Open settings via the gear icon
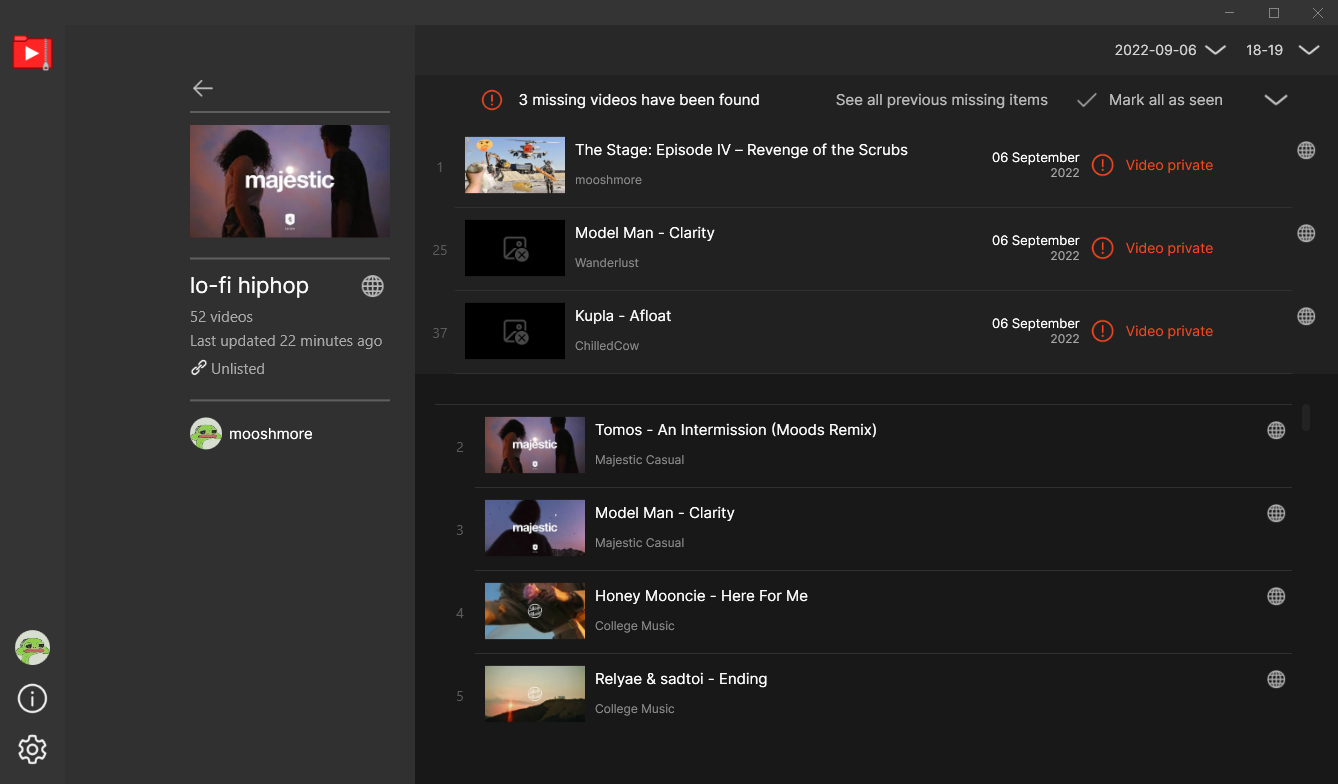Viewport: 1338px width, 784px height. click(x=32, y=749)
